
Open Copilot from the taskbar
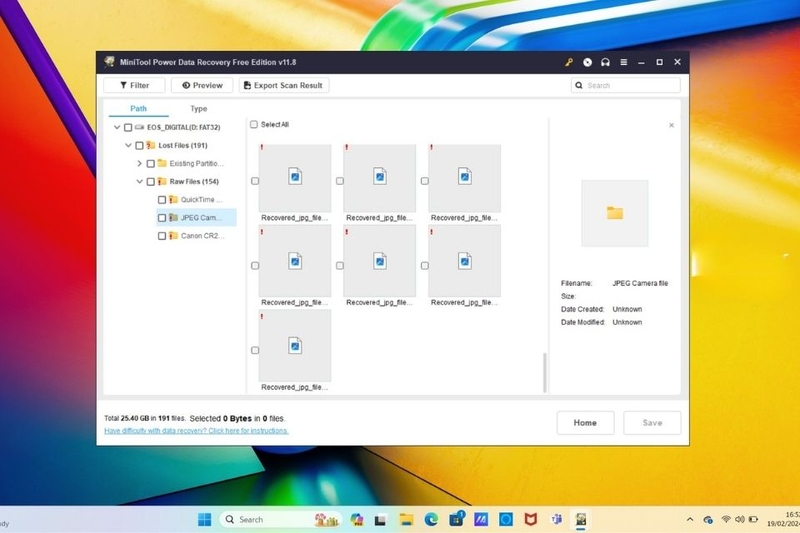pos(357,520)
